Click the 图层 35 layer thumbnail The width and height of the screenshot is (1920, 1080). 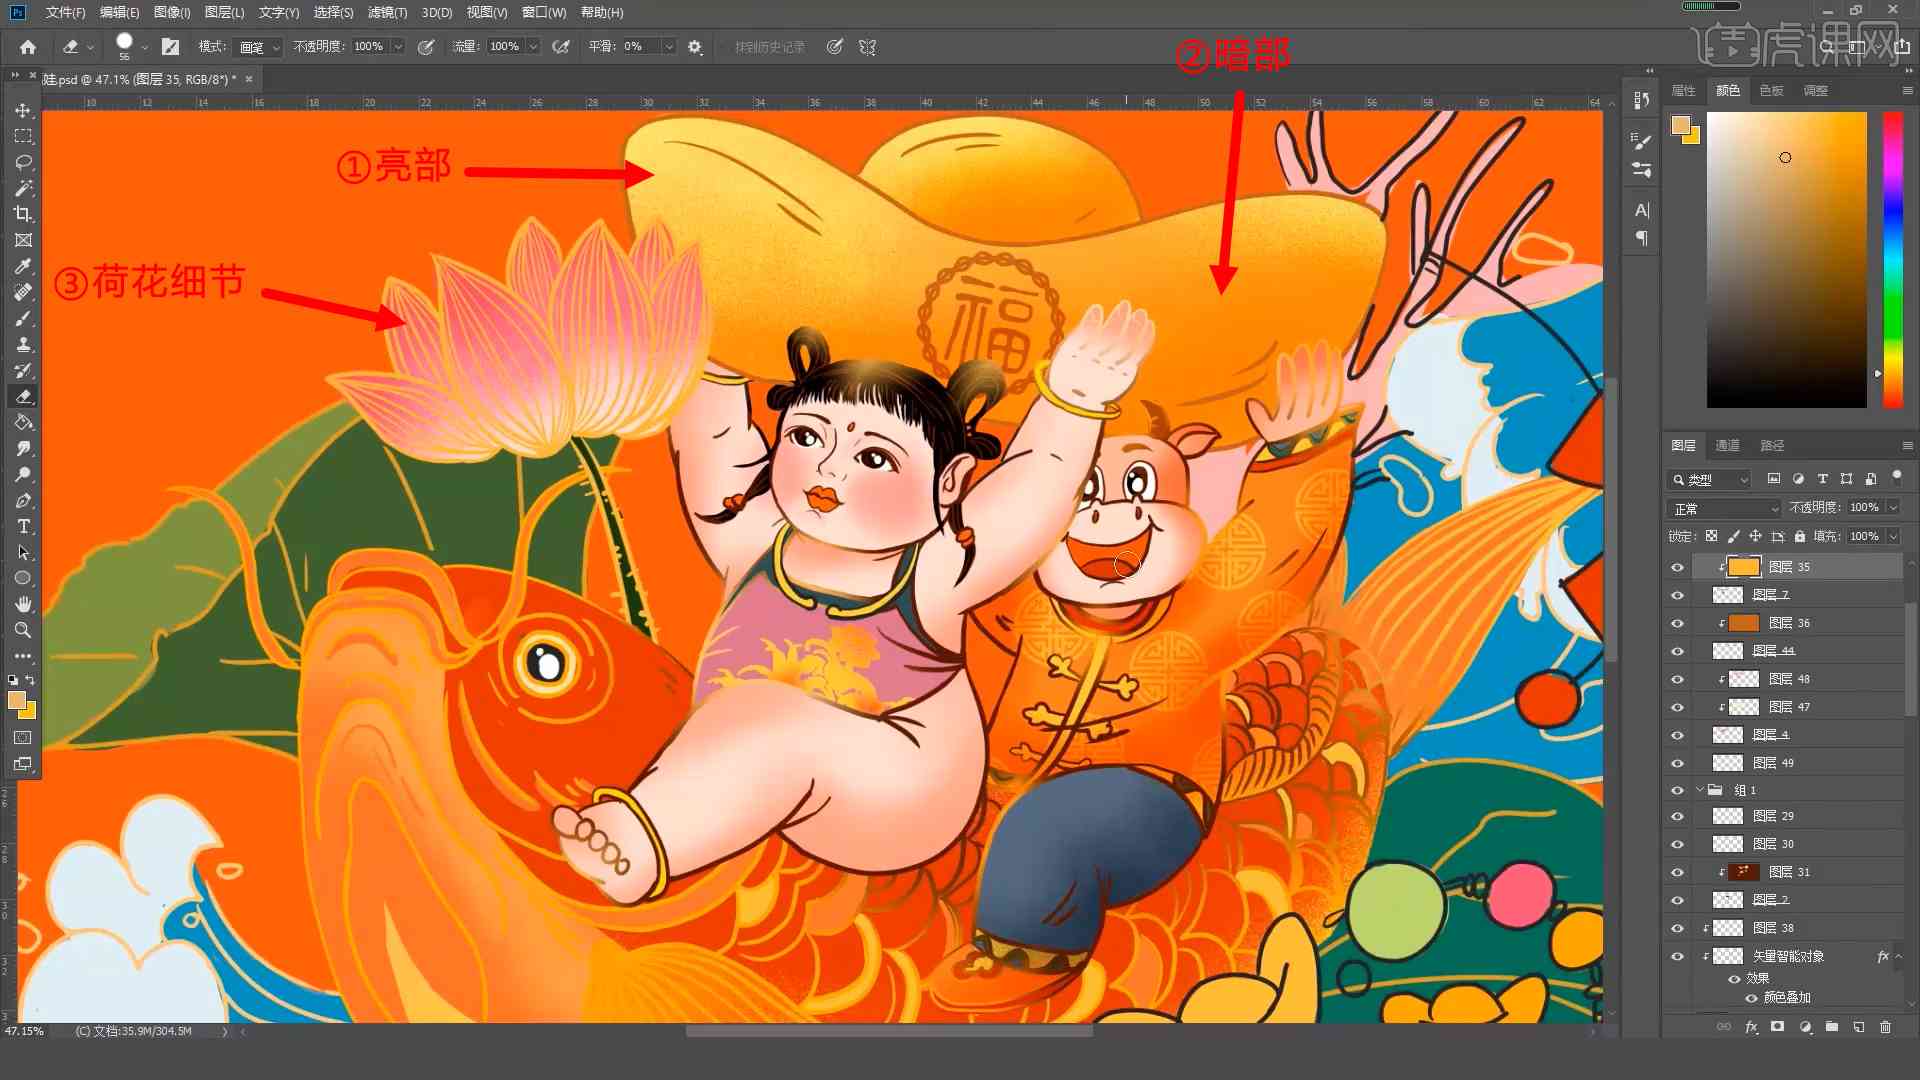click(1743, 567)
